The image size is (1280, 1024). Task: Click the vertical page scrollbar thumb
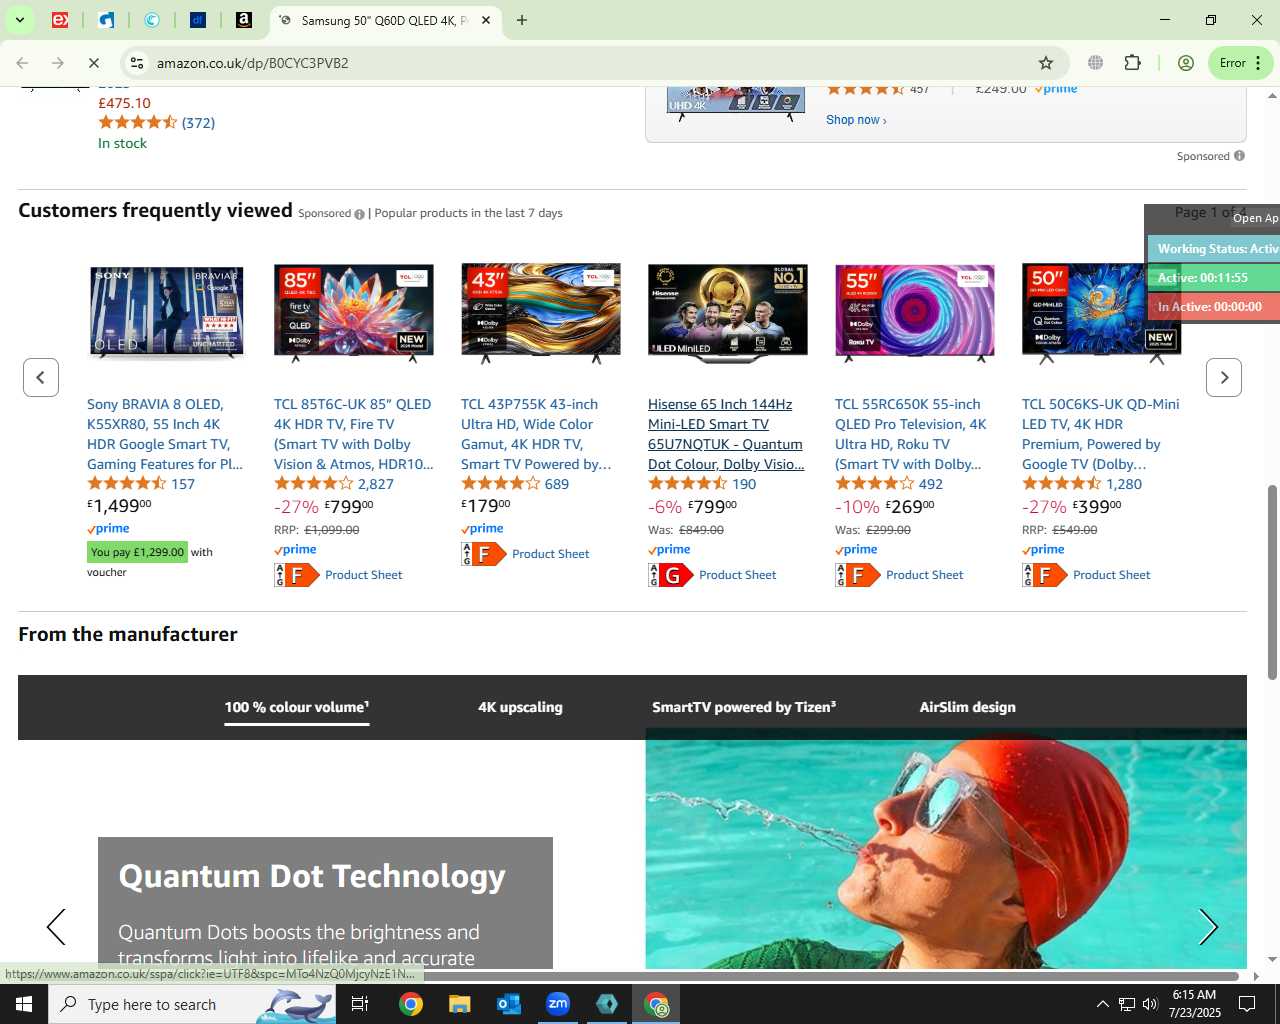pos(1272,582)
